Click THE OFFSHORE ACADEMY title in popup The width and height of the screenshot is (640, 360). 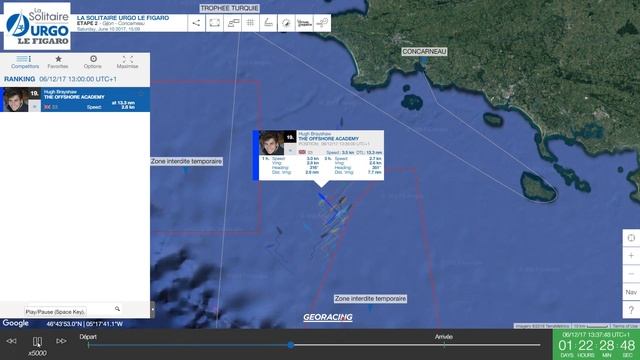[329, 139]
